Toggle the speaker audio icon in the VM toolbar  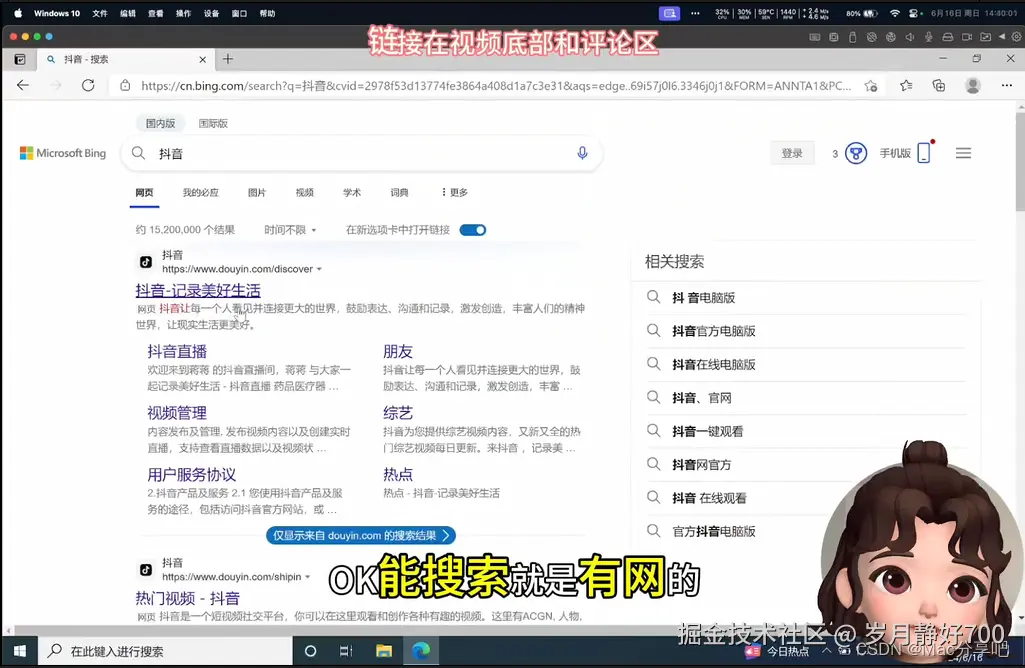910,37
